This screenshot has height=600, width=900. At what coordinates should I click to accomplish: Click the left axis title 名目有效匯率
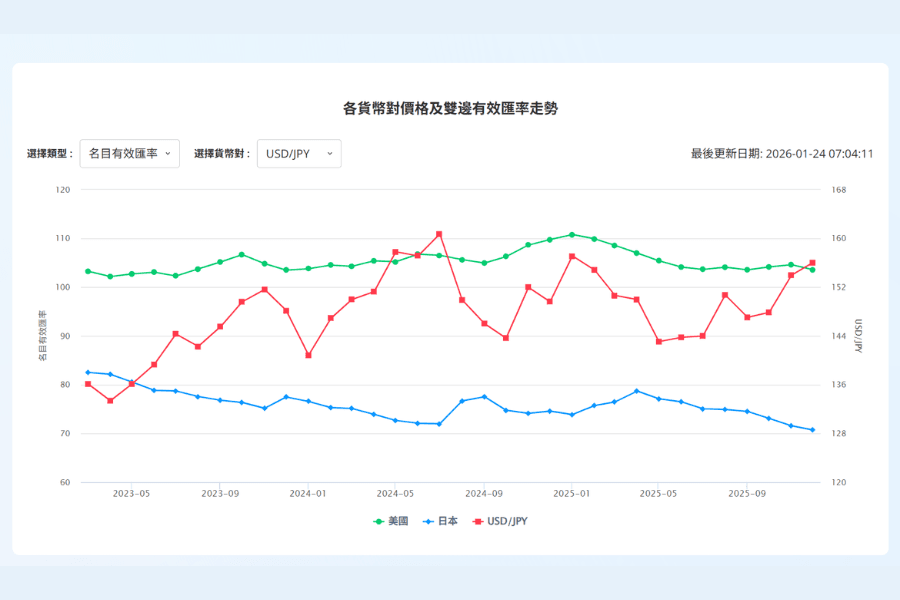[x=42, y=335]
